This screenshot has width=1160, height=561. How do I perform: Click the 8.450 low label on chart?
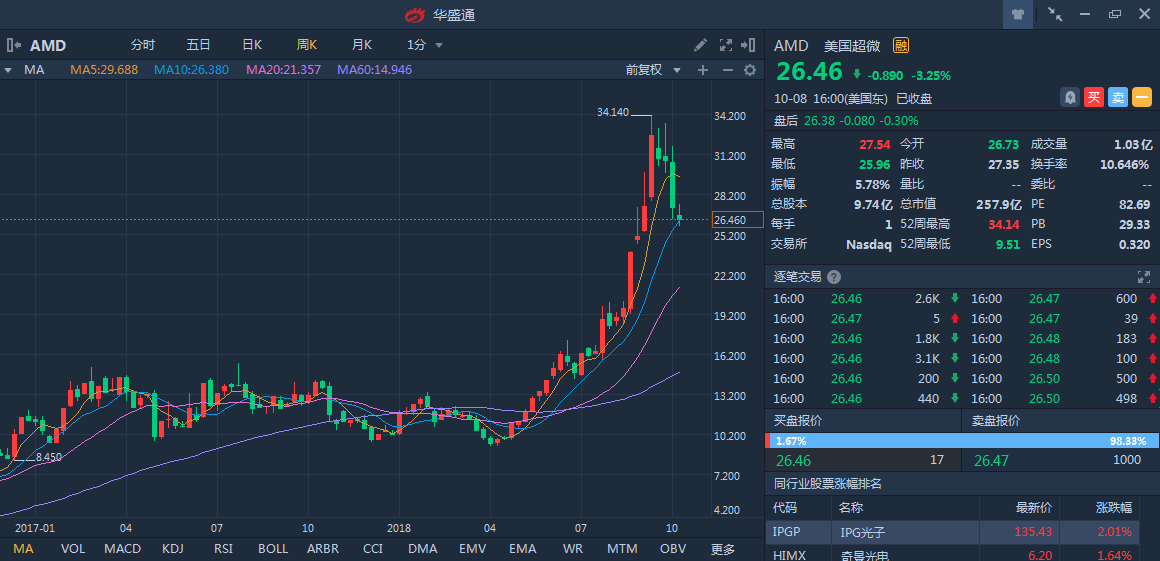(x=49, y=457)
